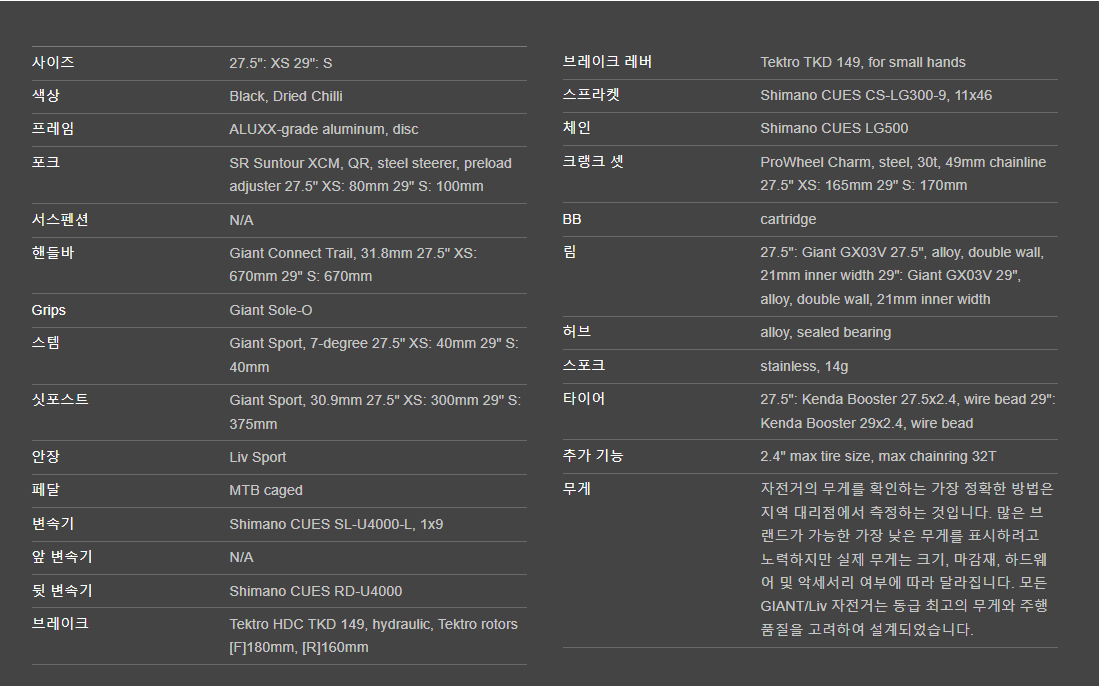Screen dimensions: 1099x686
Task: Click the Shimano CUES LG500 chain text
Action: [x=834, y=128]
